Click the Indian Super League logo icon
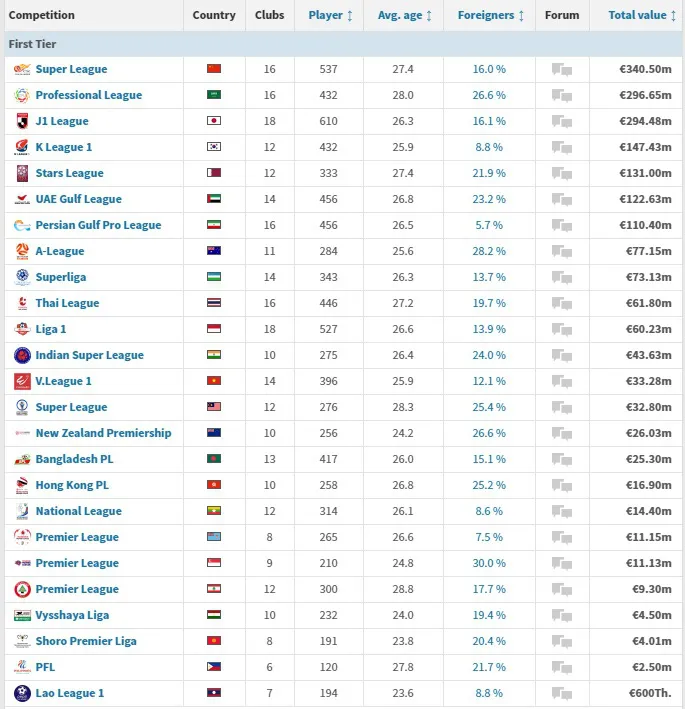Viewport: 685px width, 709px height. click(22, 355)
